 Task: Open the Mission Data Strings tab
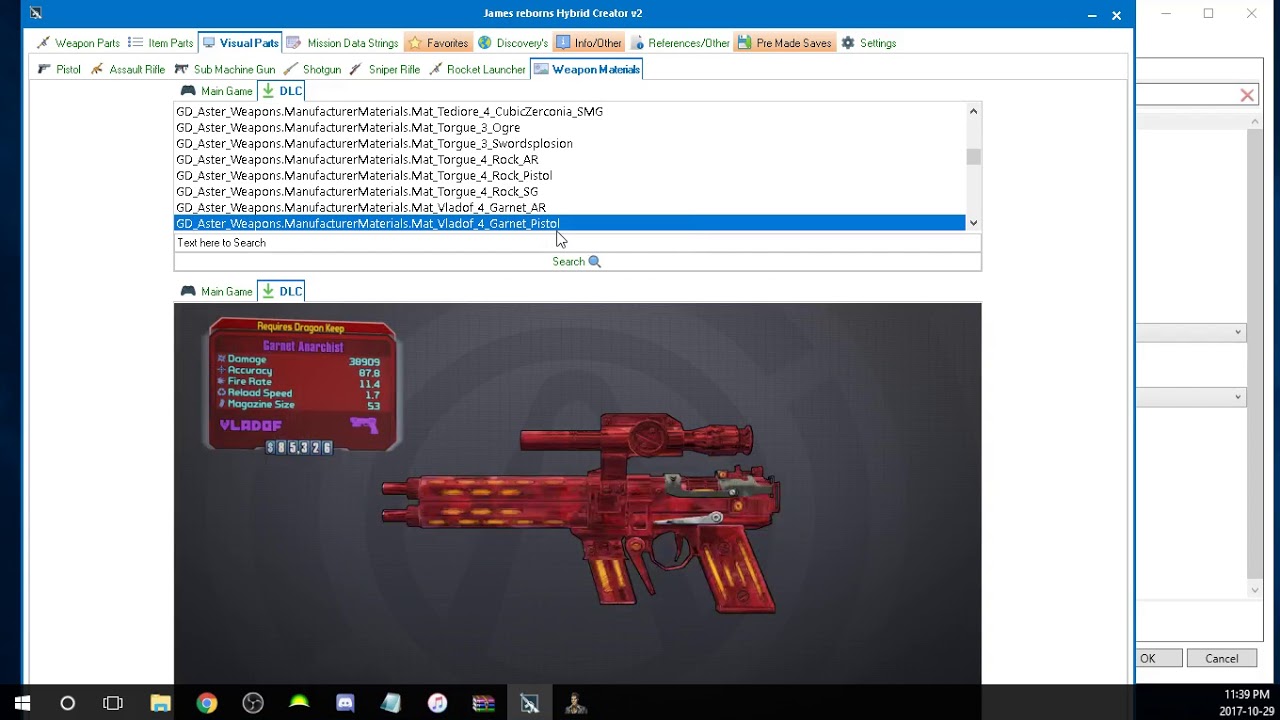pos(342,43)
